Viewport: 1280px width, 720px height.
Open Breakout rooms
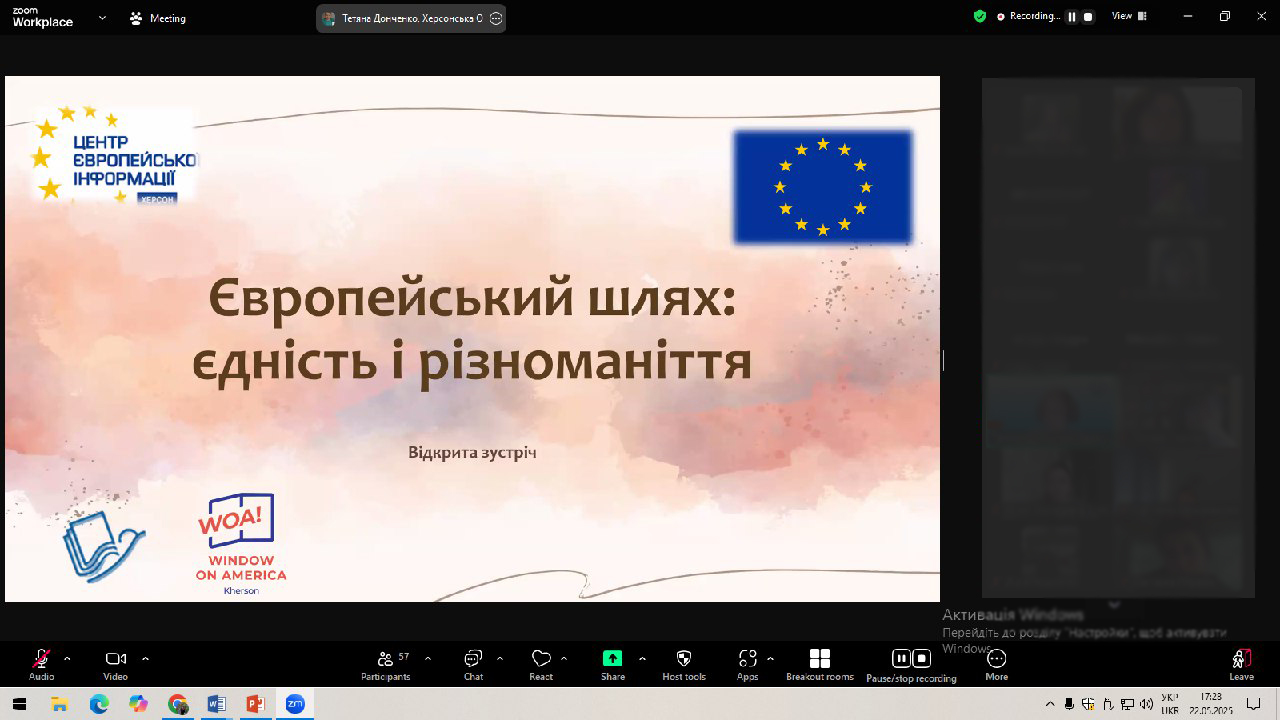[x=820, y=664]
